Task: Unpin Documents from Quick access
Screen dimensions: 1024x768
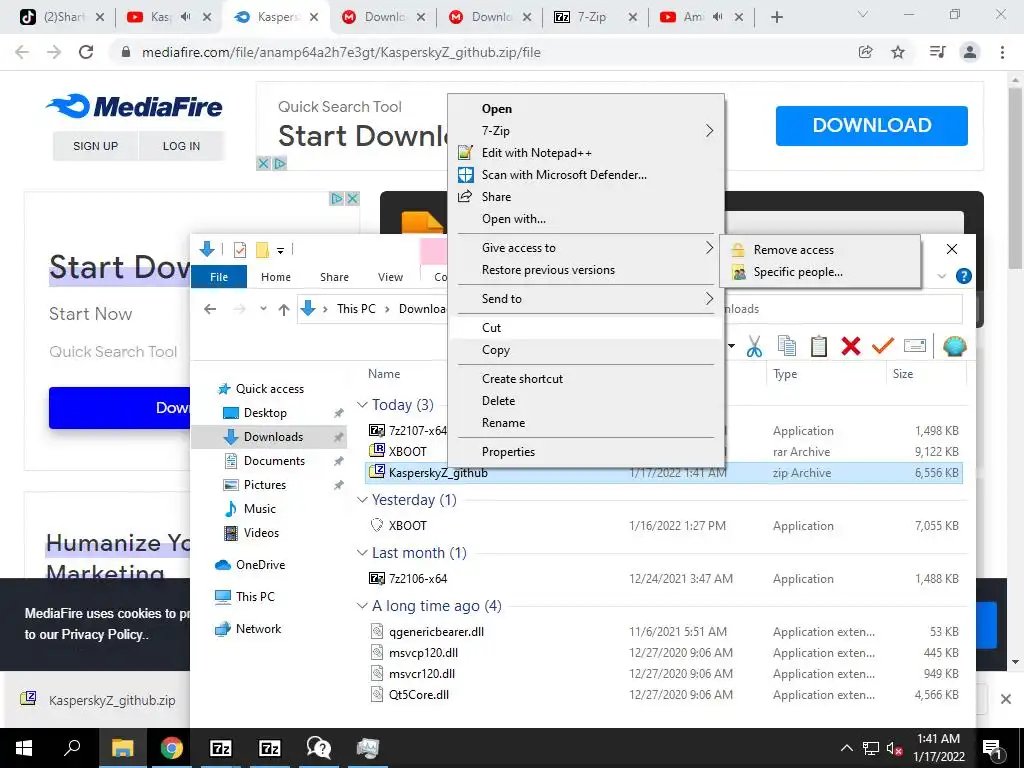Action: pyautogui.click(x=338, y=461)
